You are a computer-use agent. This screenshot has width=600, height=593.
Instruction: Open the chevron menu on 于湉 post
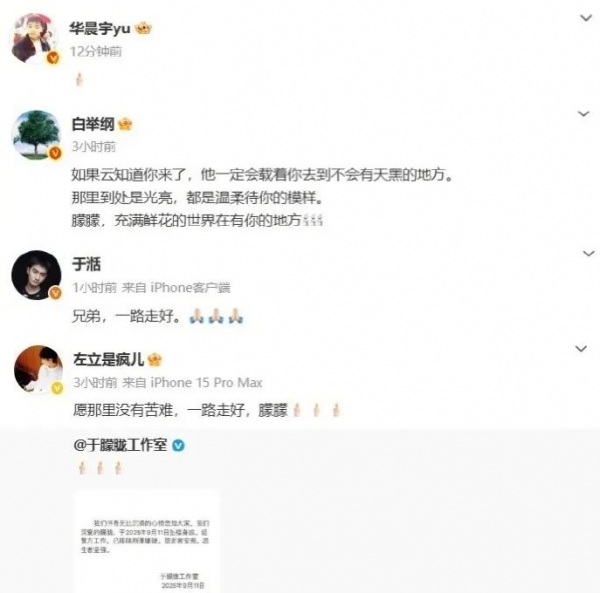pyautogui.click(x=588, y=253)
